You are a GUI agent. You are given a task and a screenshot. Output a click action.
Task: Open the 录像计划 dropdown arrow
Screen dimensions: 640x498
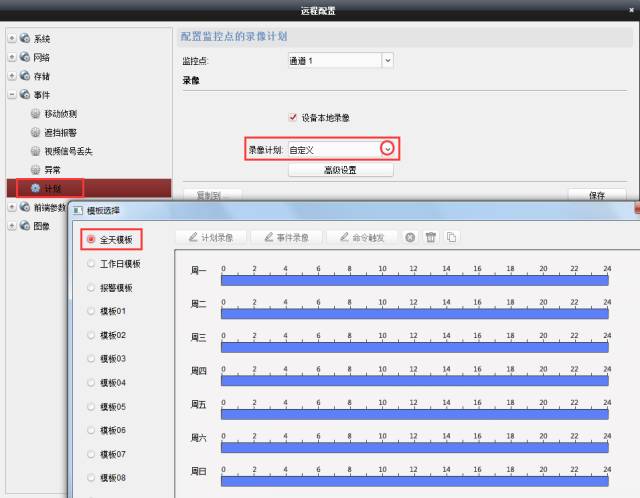tap(387, 149)
